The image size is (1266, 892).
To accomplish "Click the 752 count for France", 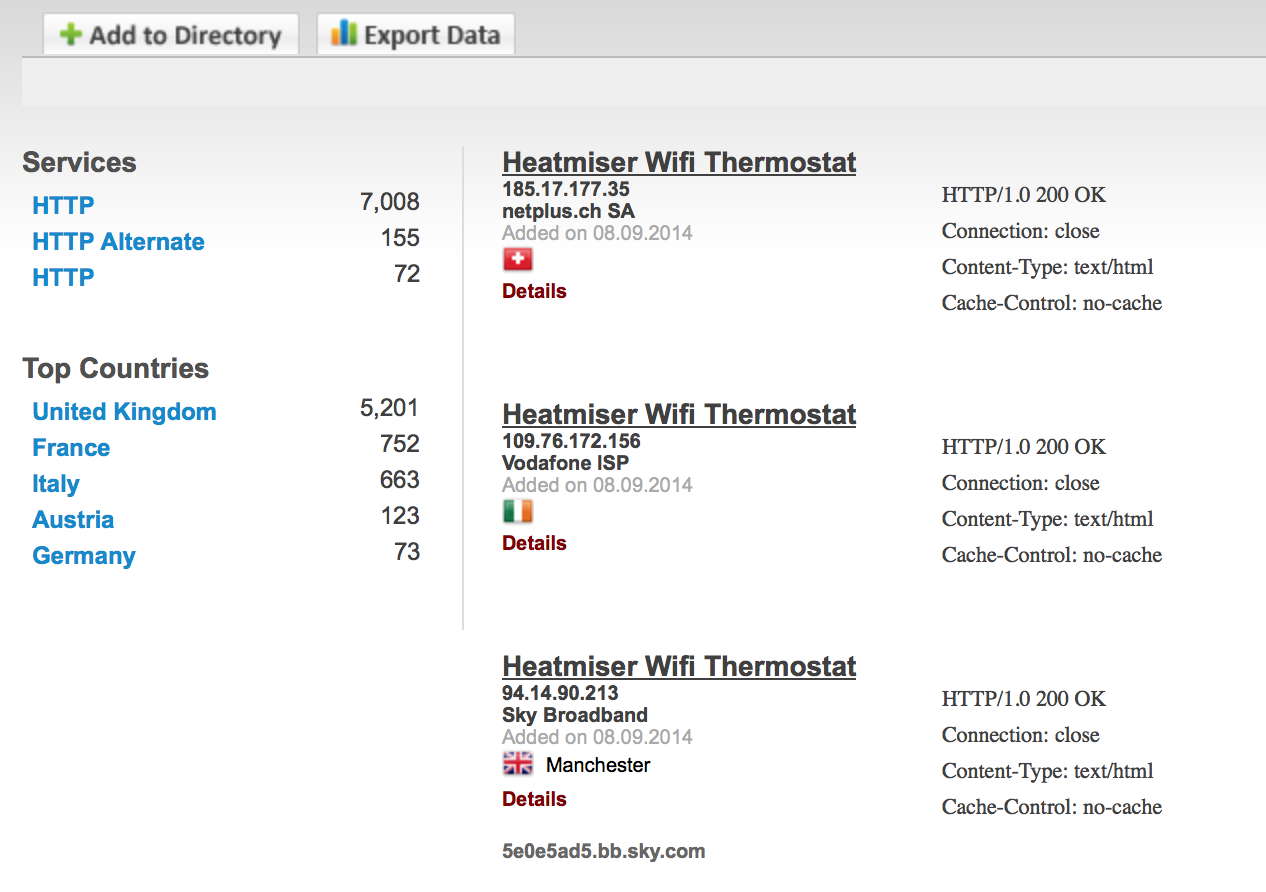I will click(400, 444).
